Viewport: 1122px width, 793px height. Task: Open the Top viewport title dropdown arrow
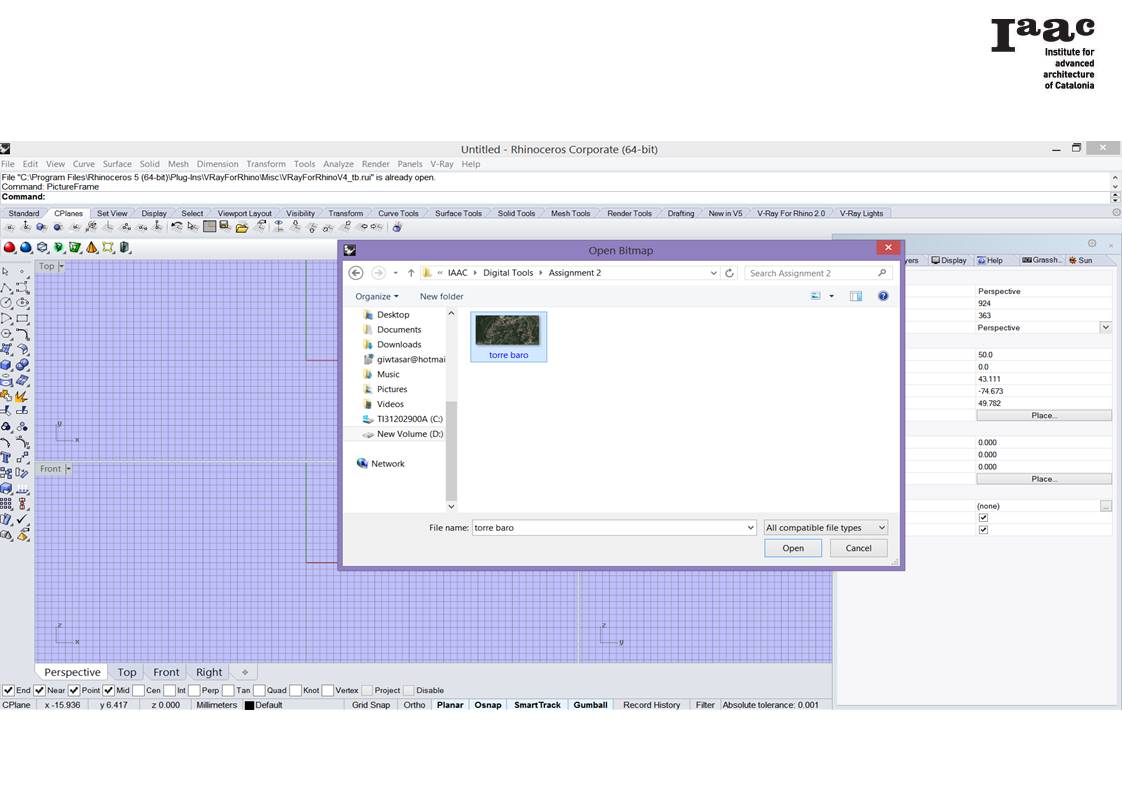click(61, 267)
